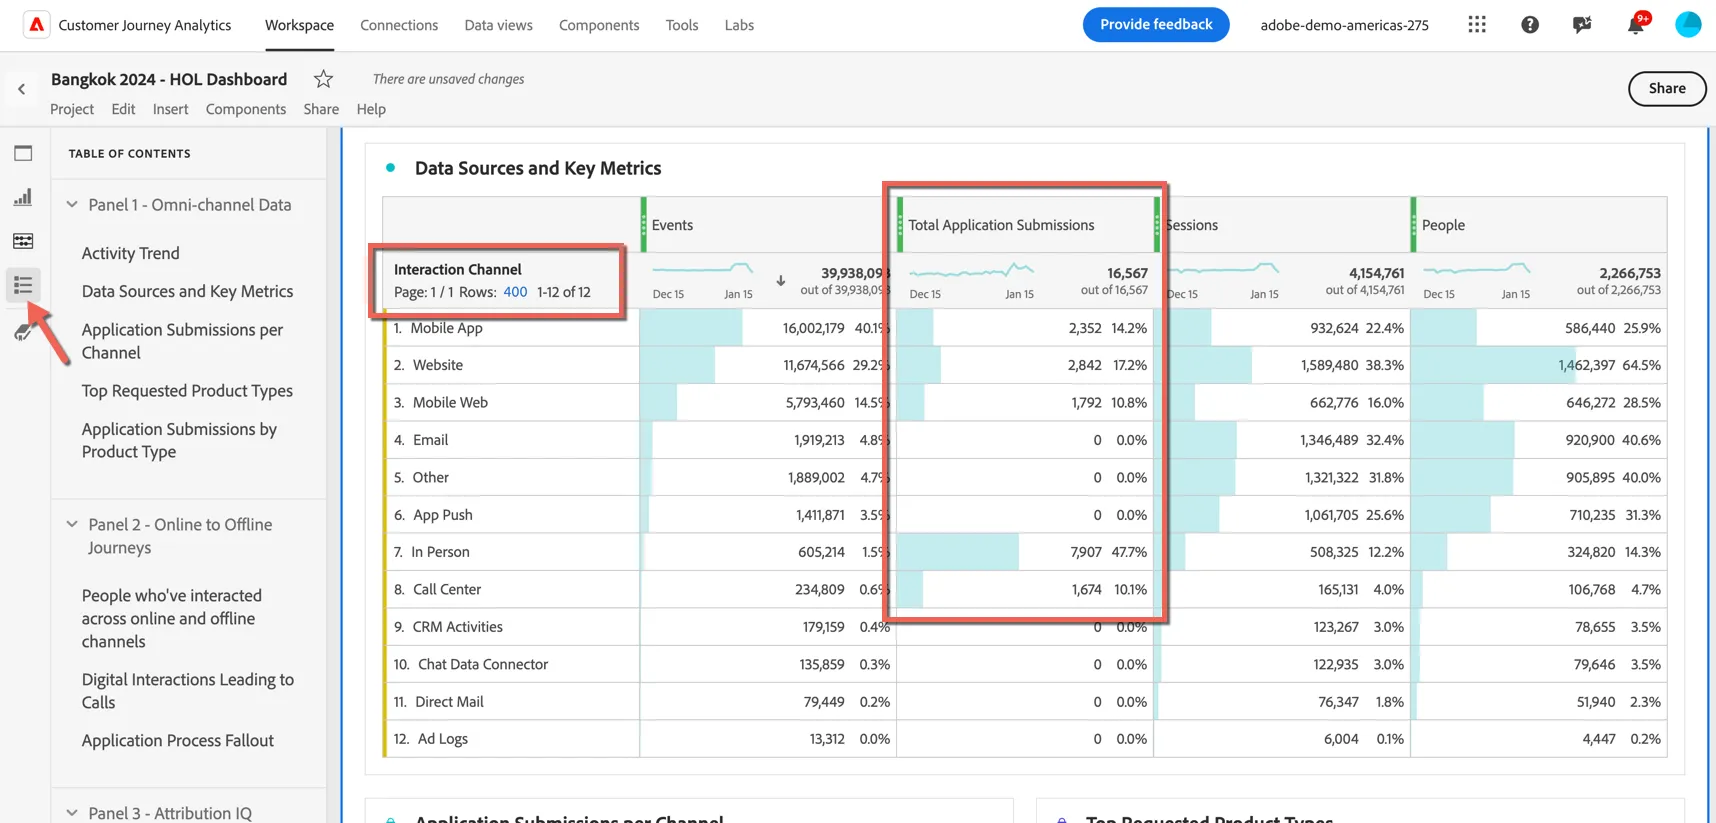
Task: Open the Project menu
Action: click(x=72, y=109)
